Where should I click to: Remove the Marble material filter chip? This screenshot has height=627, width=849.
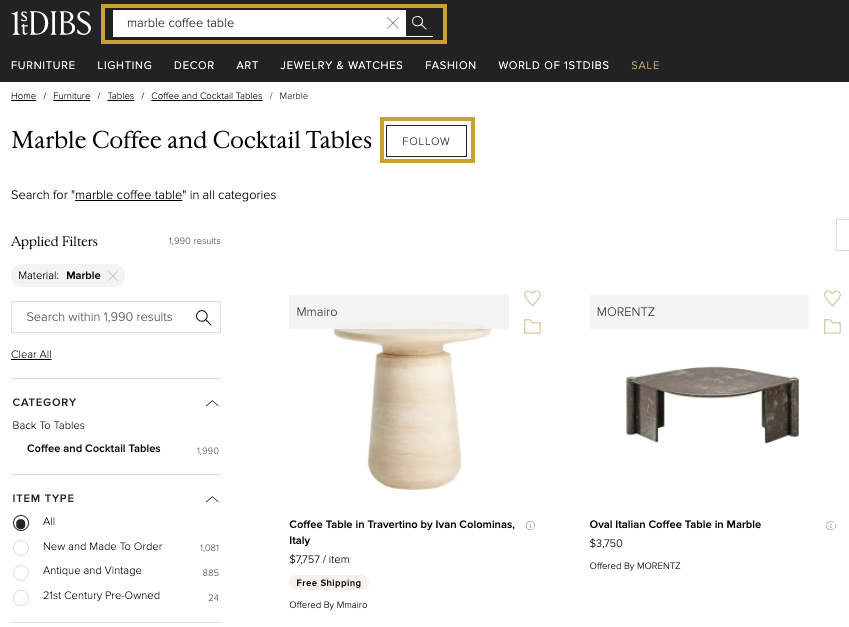pos(113,276)
